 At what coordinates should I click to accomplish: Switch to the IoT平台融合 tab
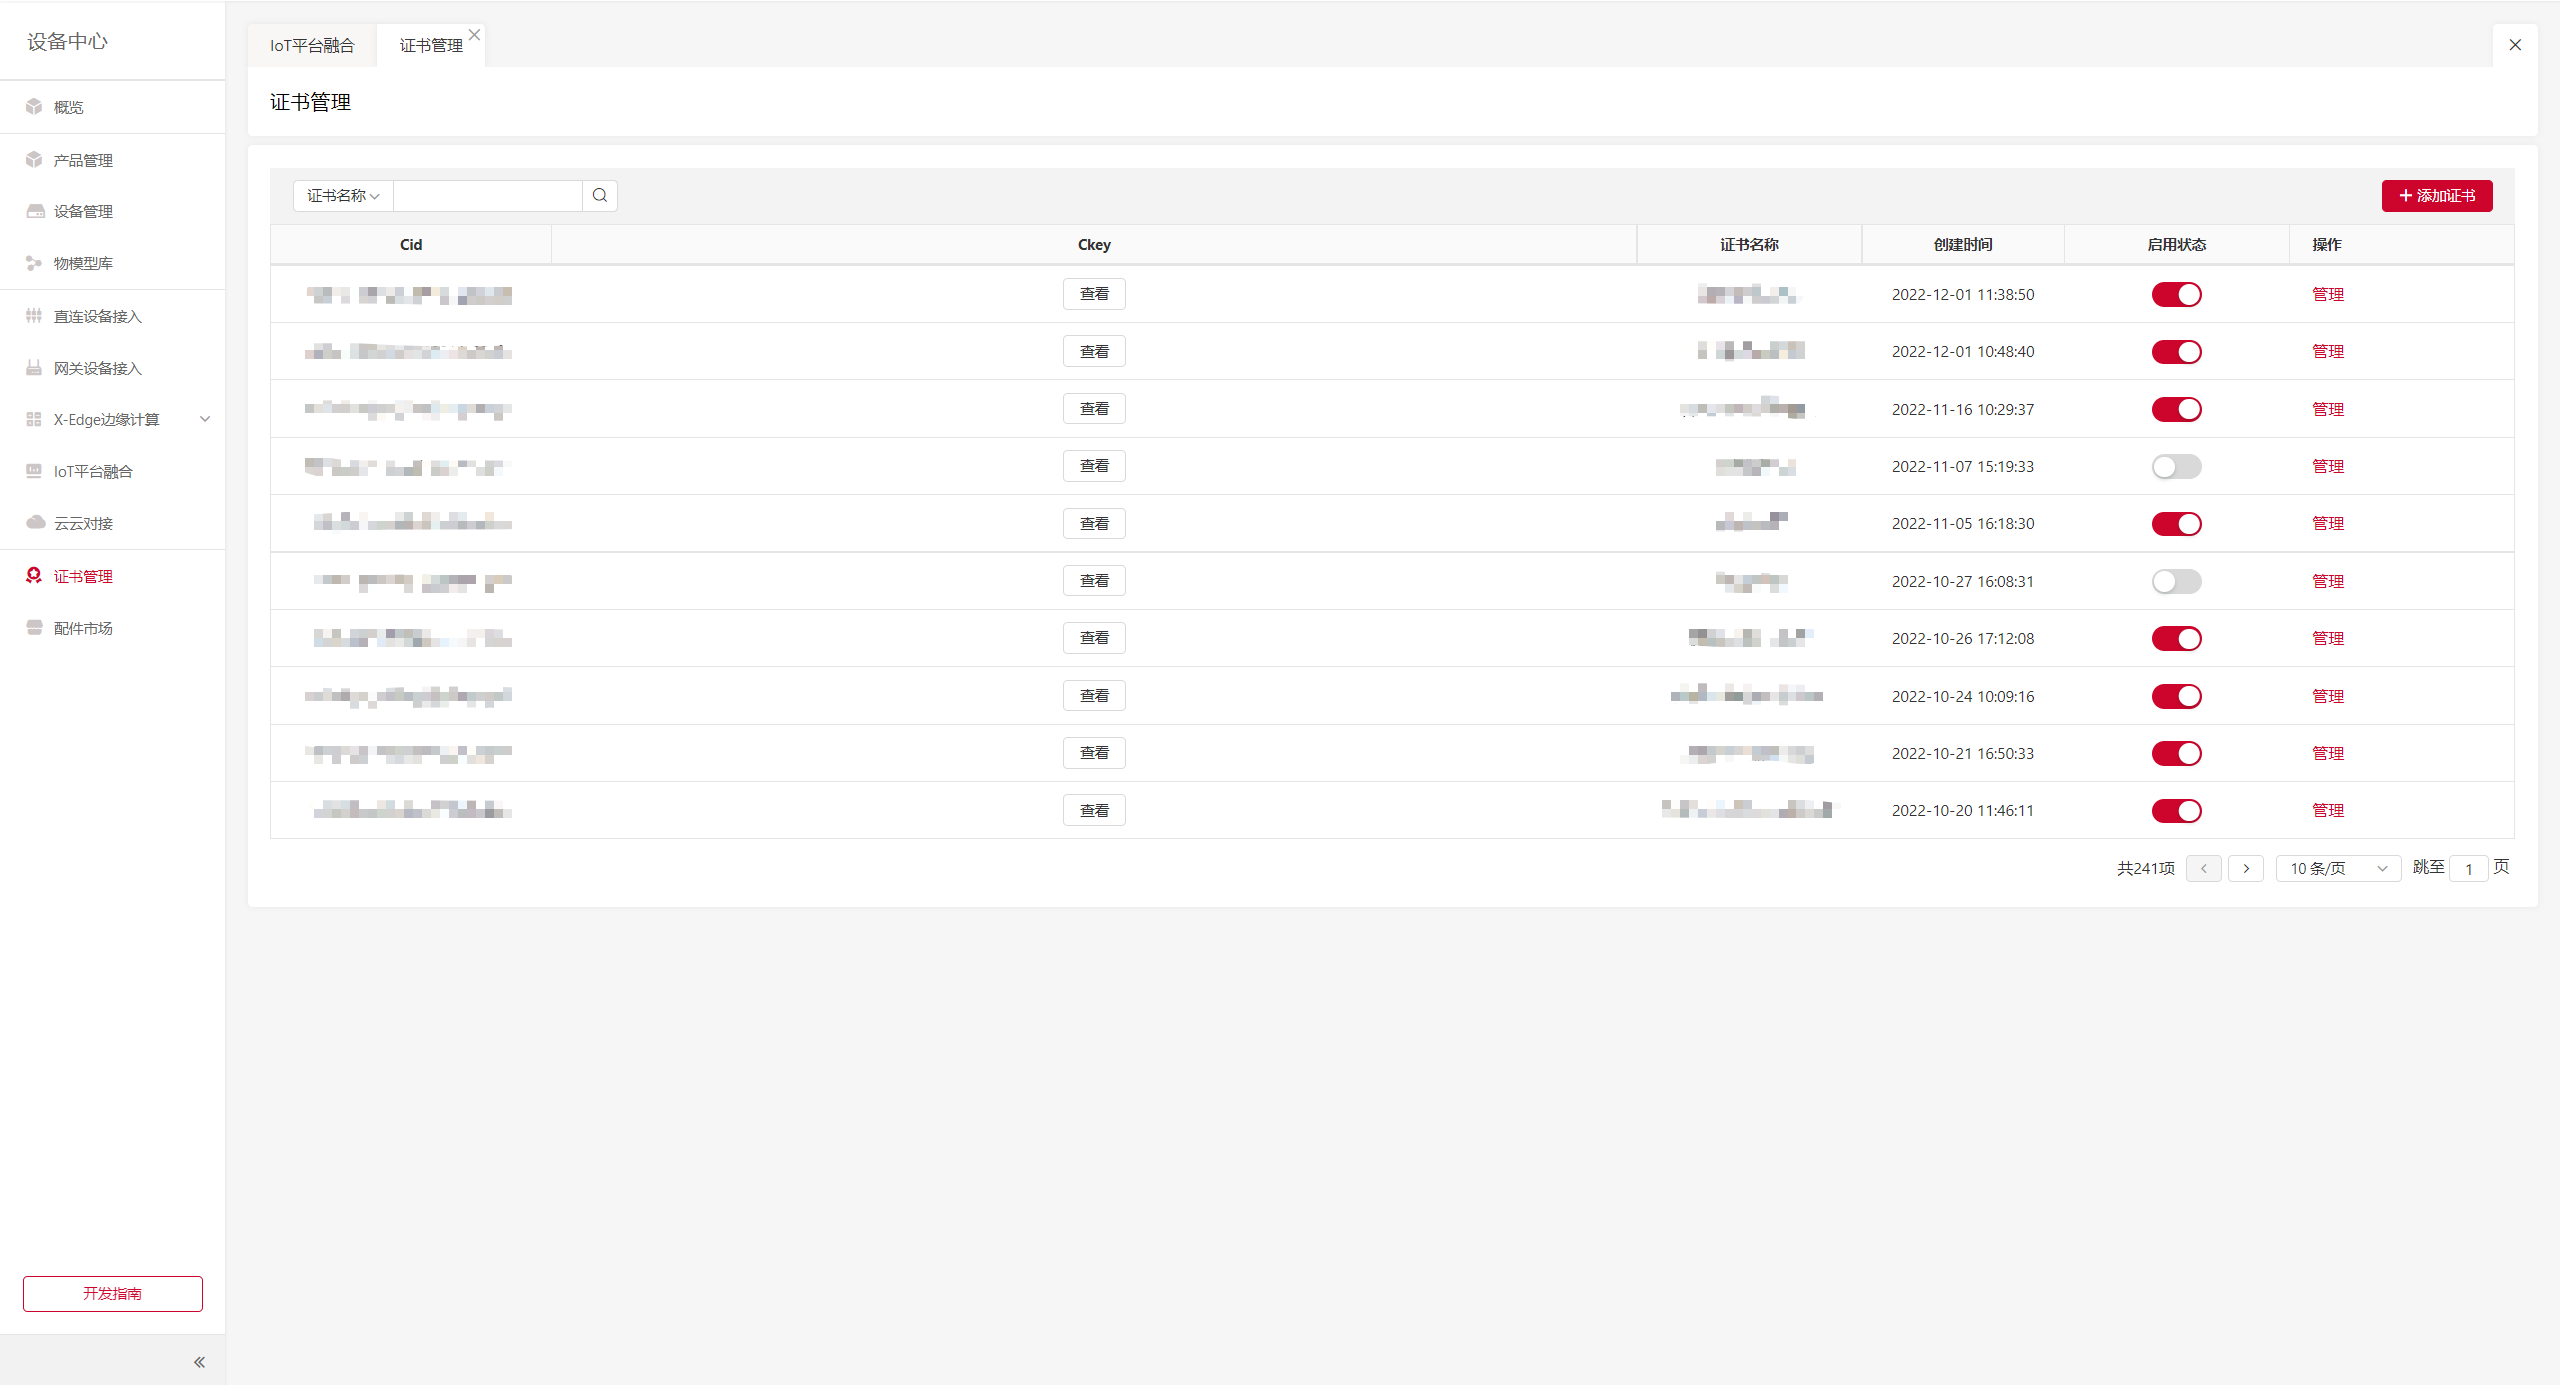[x=312, y=45]
